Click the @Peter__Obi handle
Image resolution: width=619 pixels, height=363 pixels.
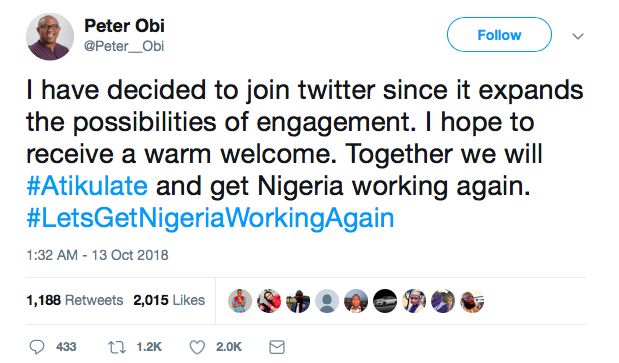(124, 46)
